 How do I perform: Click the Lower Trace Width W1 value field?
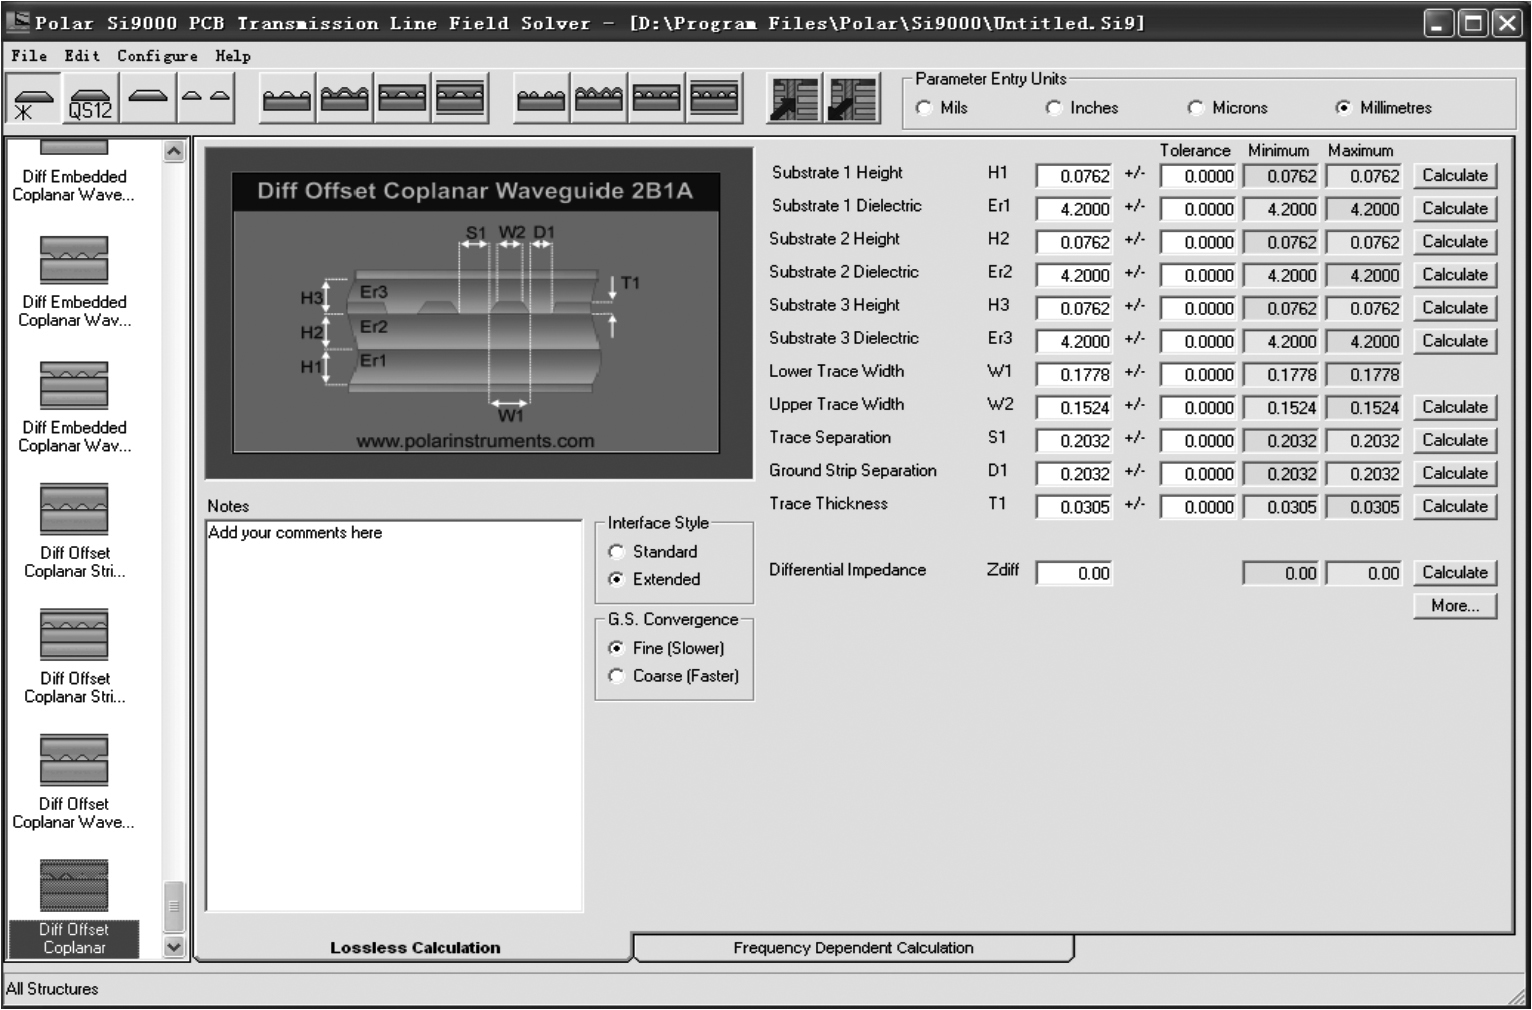[1074, 375]
